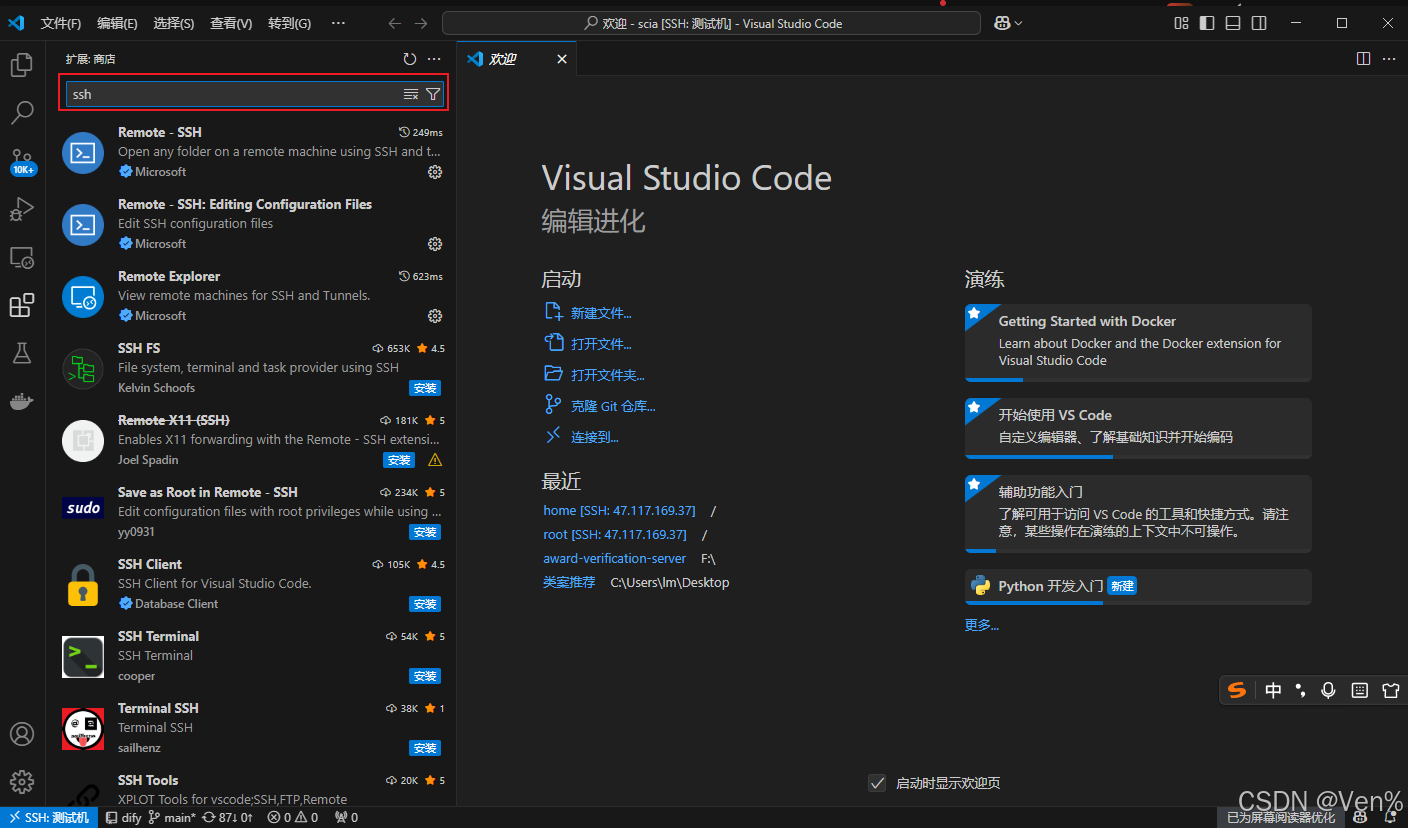Open Python 开发入门 walkthrough

tap(1138, 587)
